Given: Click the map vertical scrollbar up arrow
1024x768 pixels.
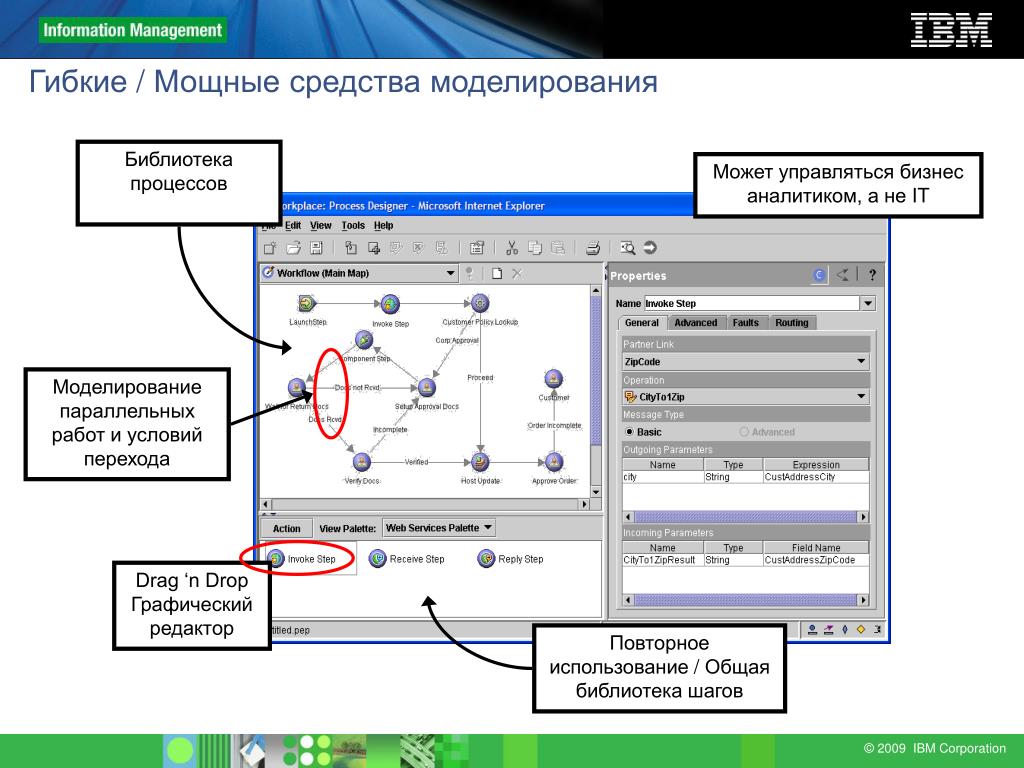Looking at the screenshot, I should coord(596,290).
